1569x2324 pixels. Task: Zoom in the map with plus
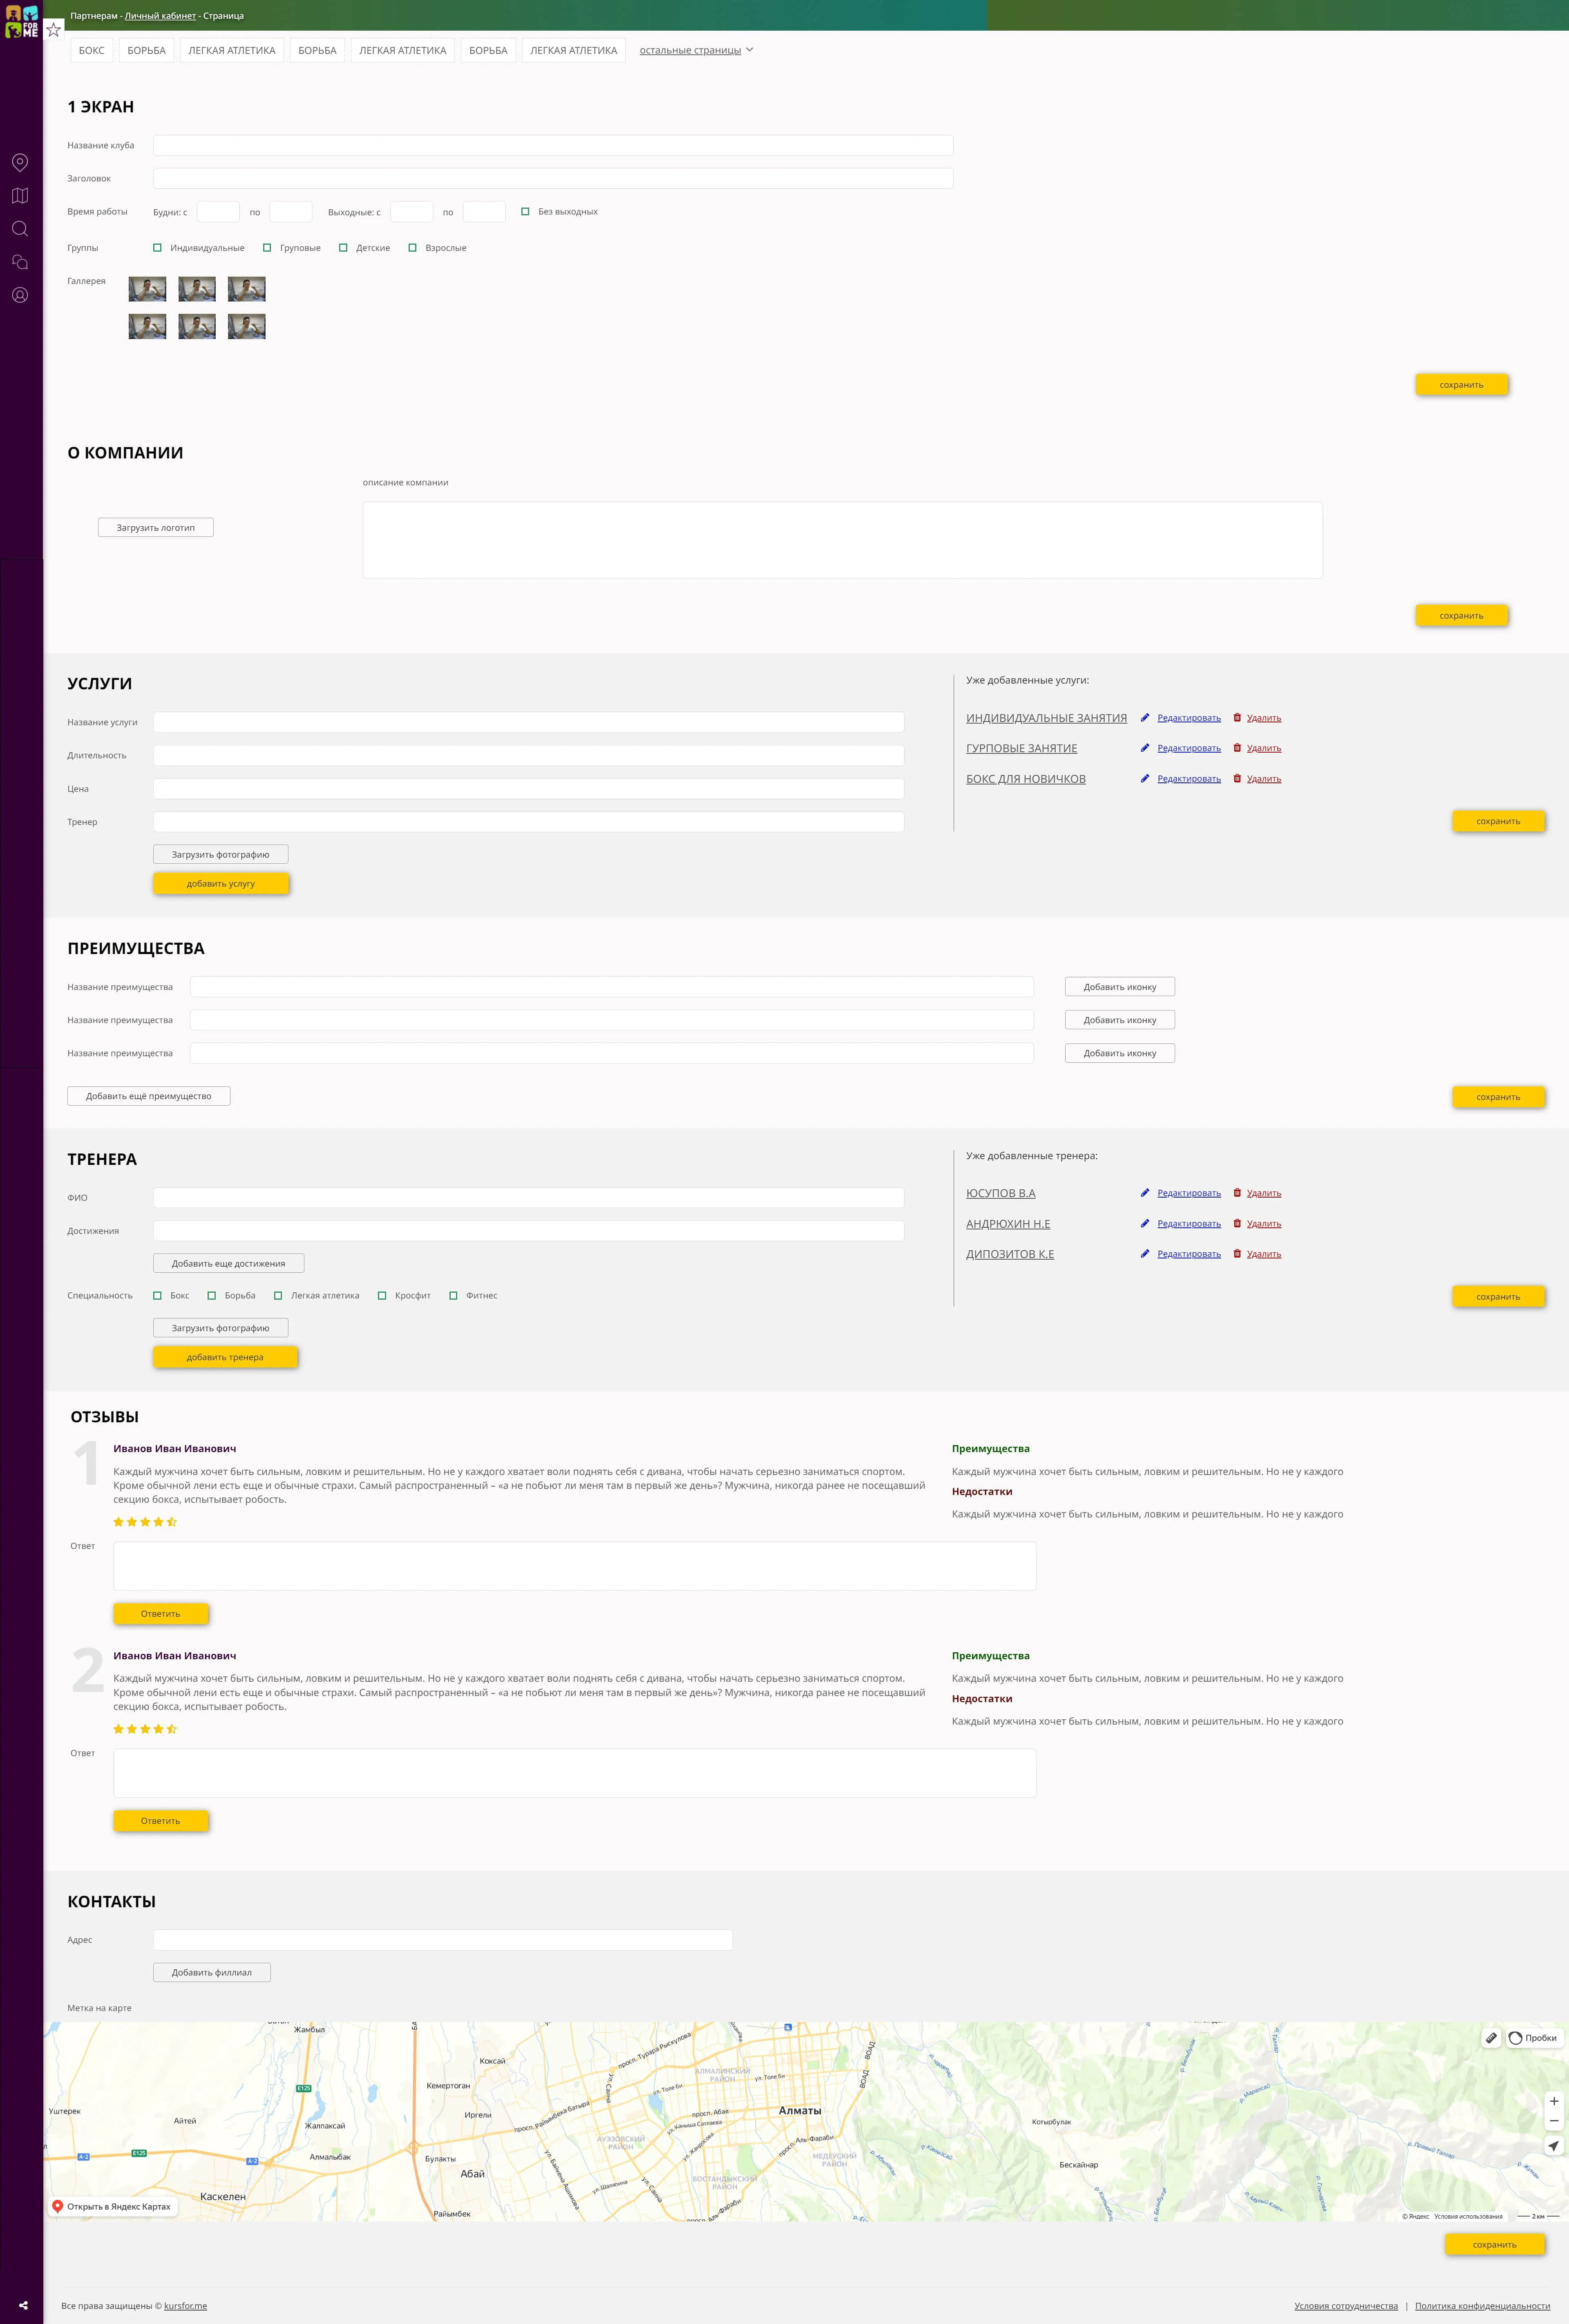[1553, 2101]
